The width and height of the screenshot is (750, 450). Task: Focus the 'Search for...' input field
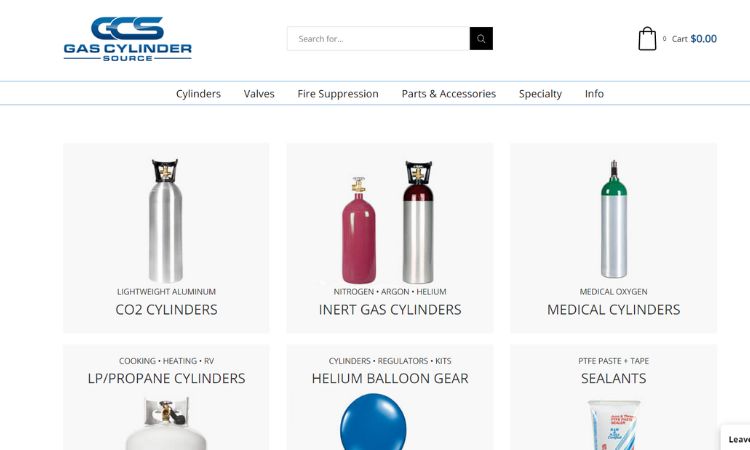pos(378,39)
